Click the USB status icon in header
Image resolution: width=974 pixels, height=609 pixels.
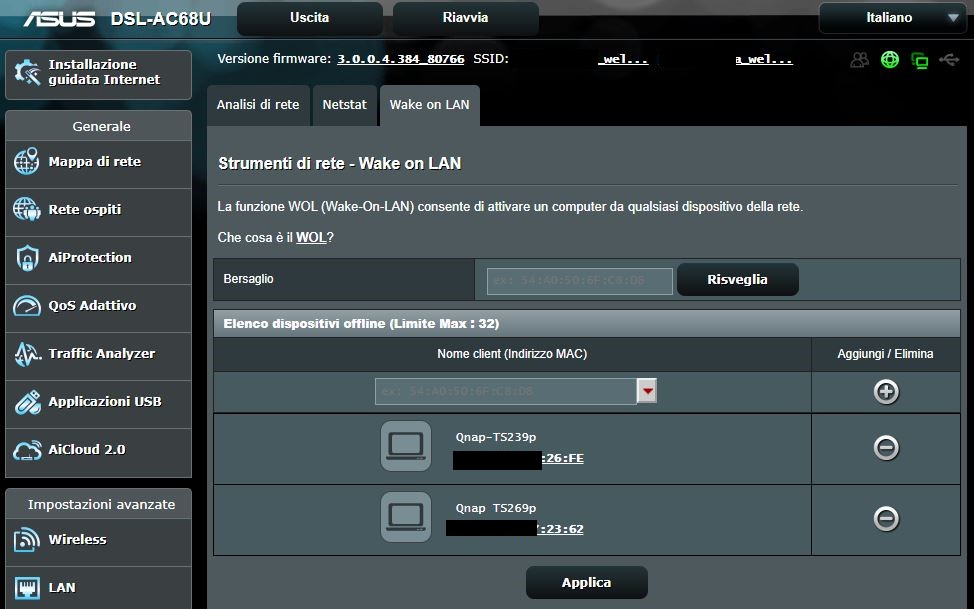(948, 60)
